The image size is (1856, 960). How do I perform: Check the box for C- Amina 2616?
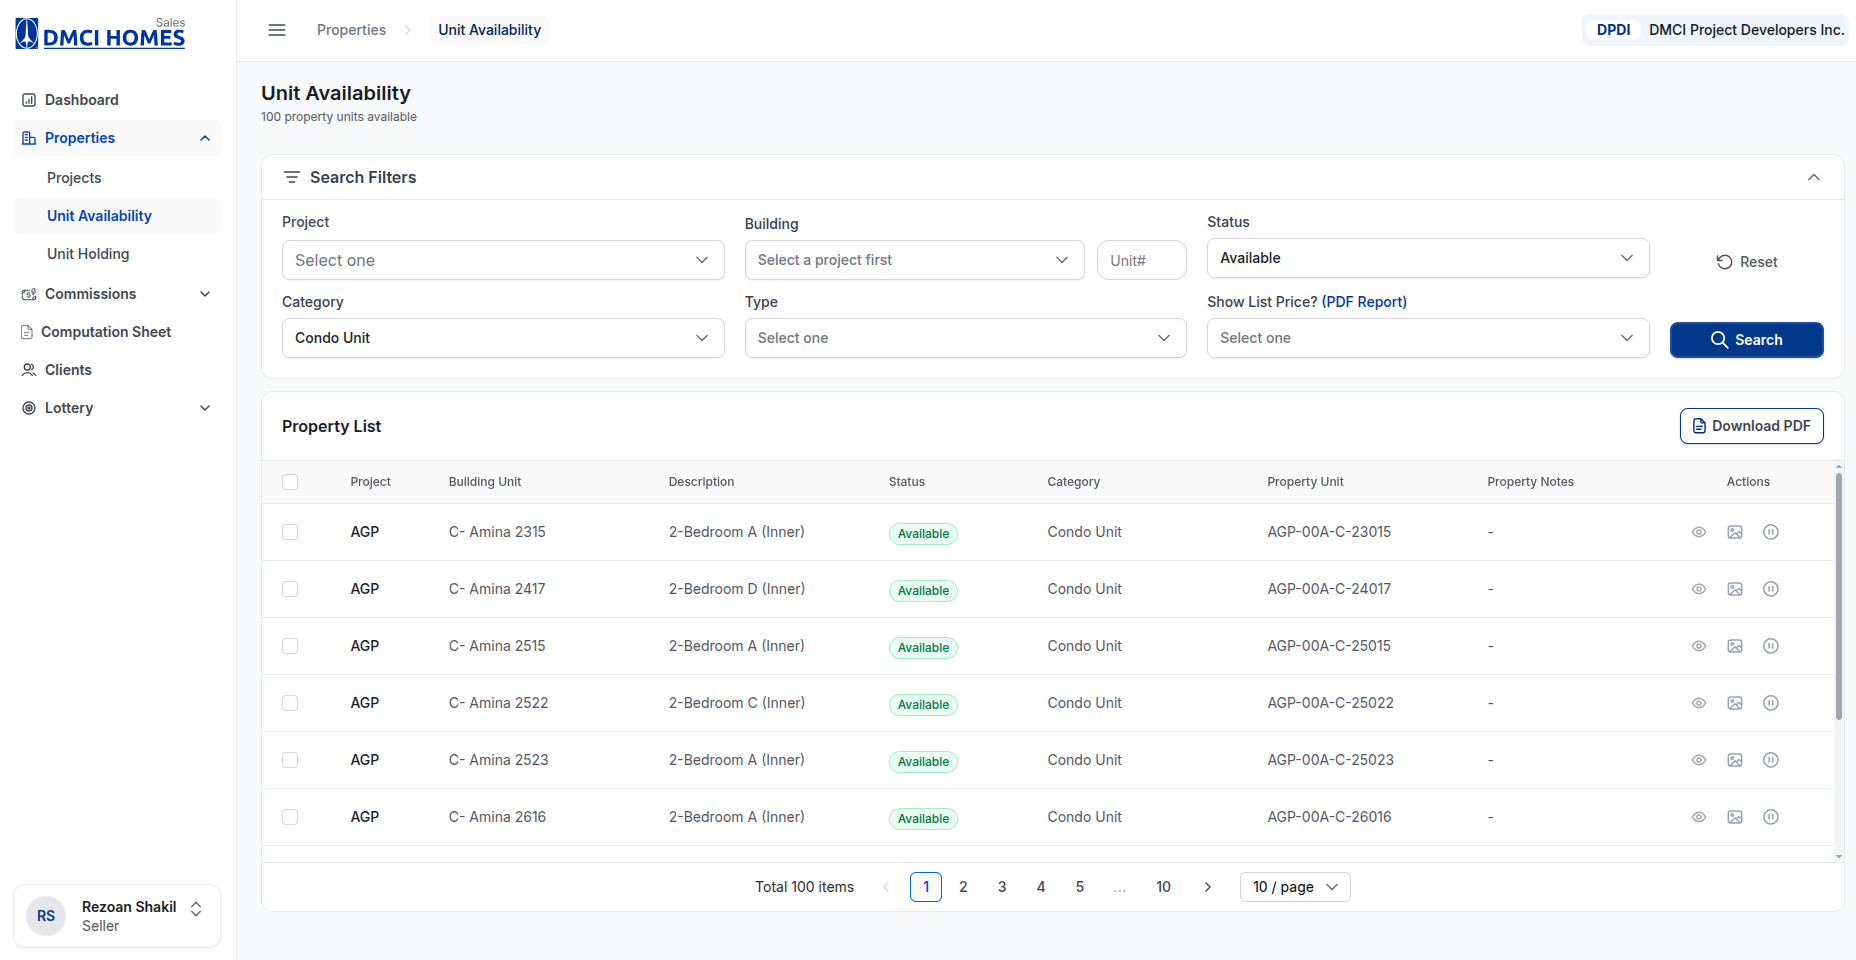[x=290, y=817]
